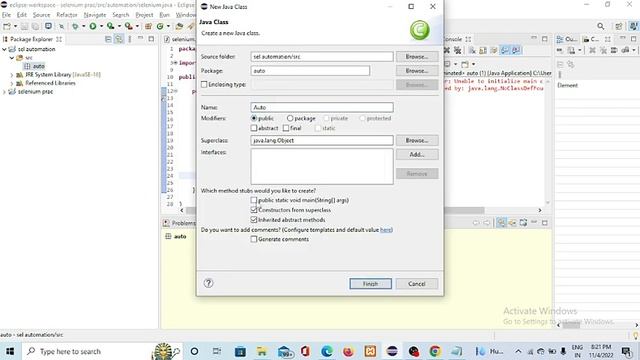
Task: Open the 'here' templates configuration link
Action: point(386,230)
